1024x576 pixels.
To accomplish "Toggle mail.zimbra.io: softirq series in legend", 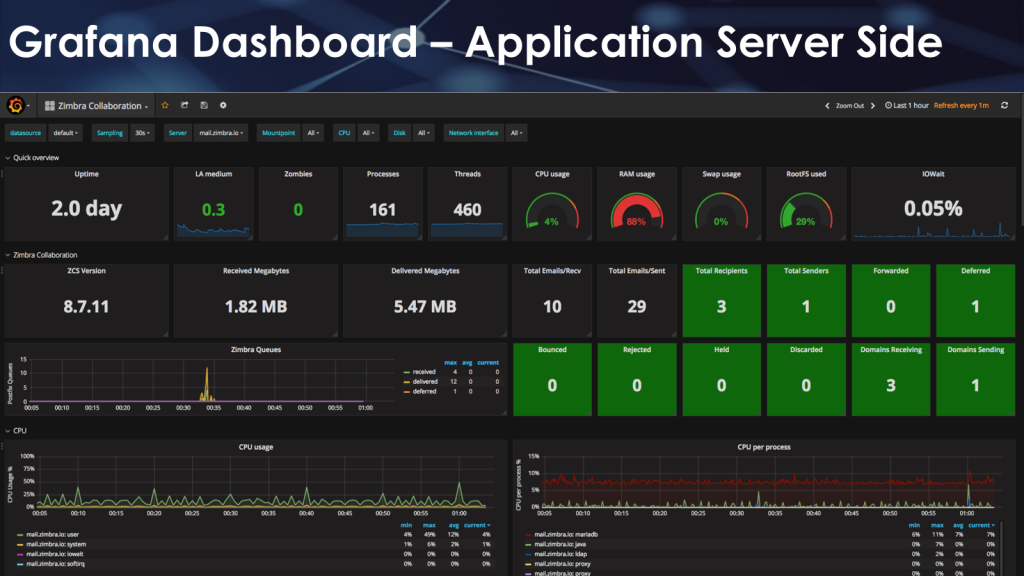I will pyautogui.click(x=56, y=564).
